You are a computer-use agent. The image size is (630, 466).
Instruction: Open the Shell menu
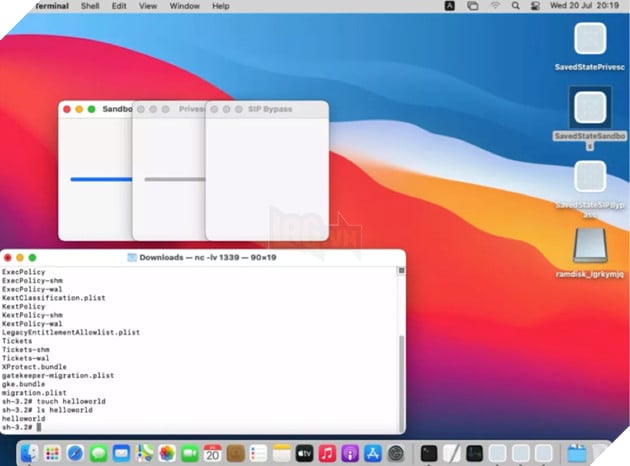click(90, 6)
